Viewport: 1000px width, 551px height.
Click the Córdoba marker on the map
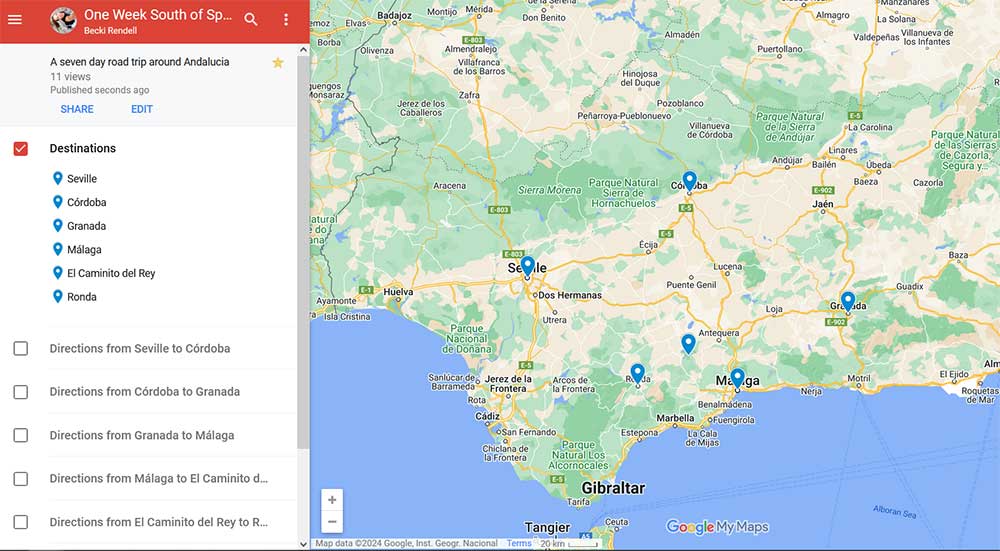(x=689, y=181)
